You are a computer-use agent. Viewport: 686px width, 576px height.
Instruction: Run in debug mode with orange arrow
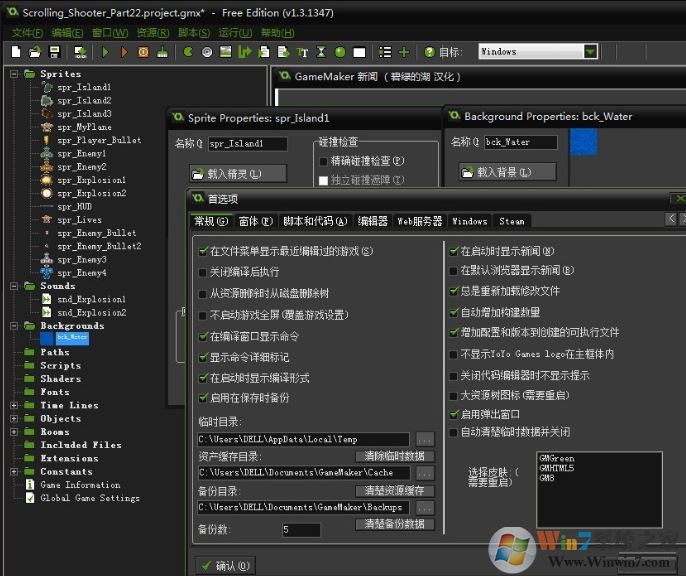(124, 52)
